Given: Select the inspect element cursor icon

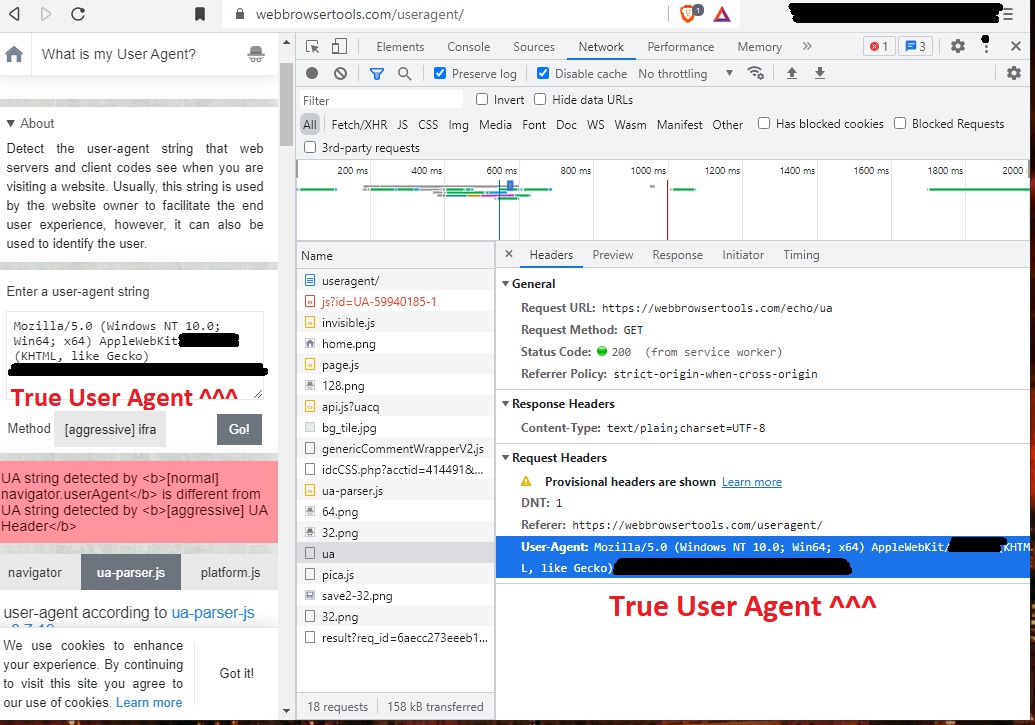Looking at the screenshot, I should click(313, 46).
